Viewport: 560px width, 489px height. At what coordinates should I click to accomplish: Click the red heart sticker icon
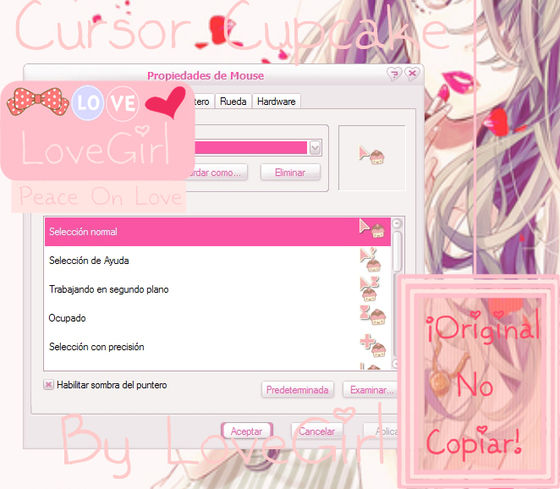(x=166, y=102)
